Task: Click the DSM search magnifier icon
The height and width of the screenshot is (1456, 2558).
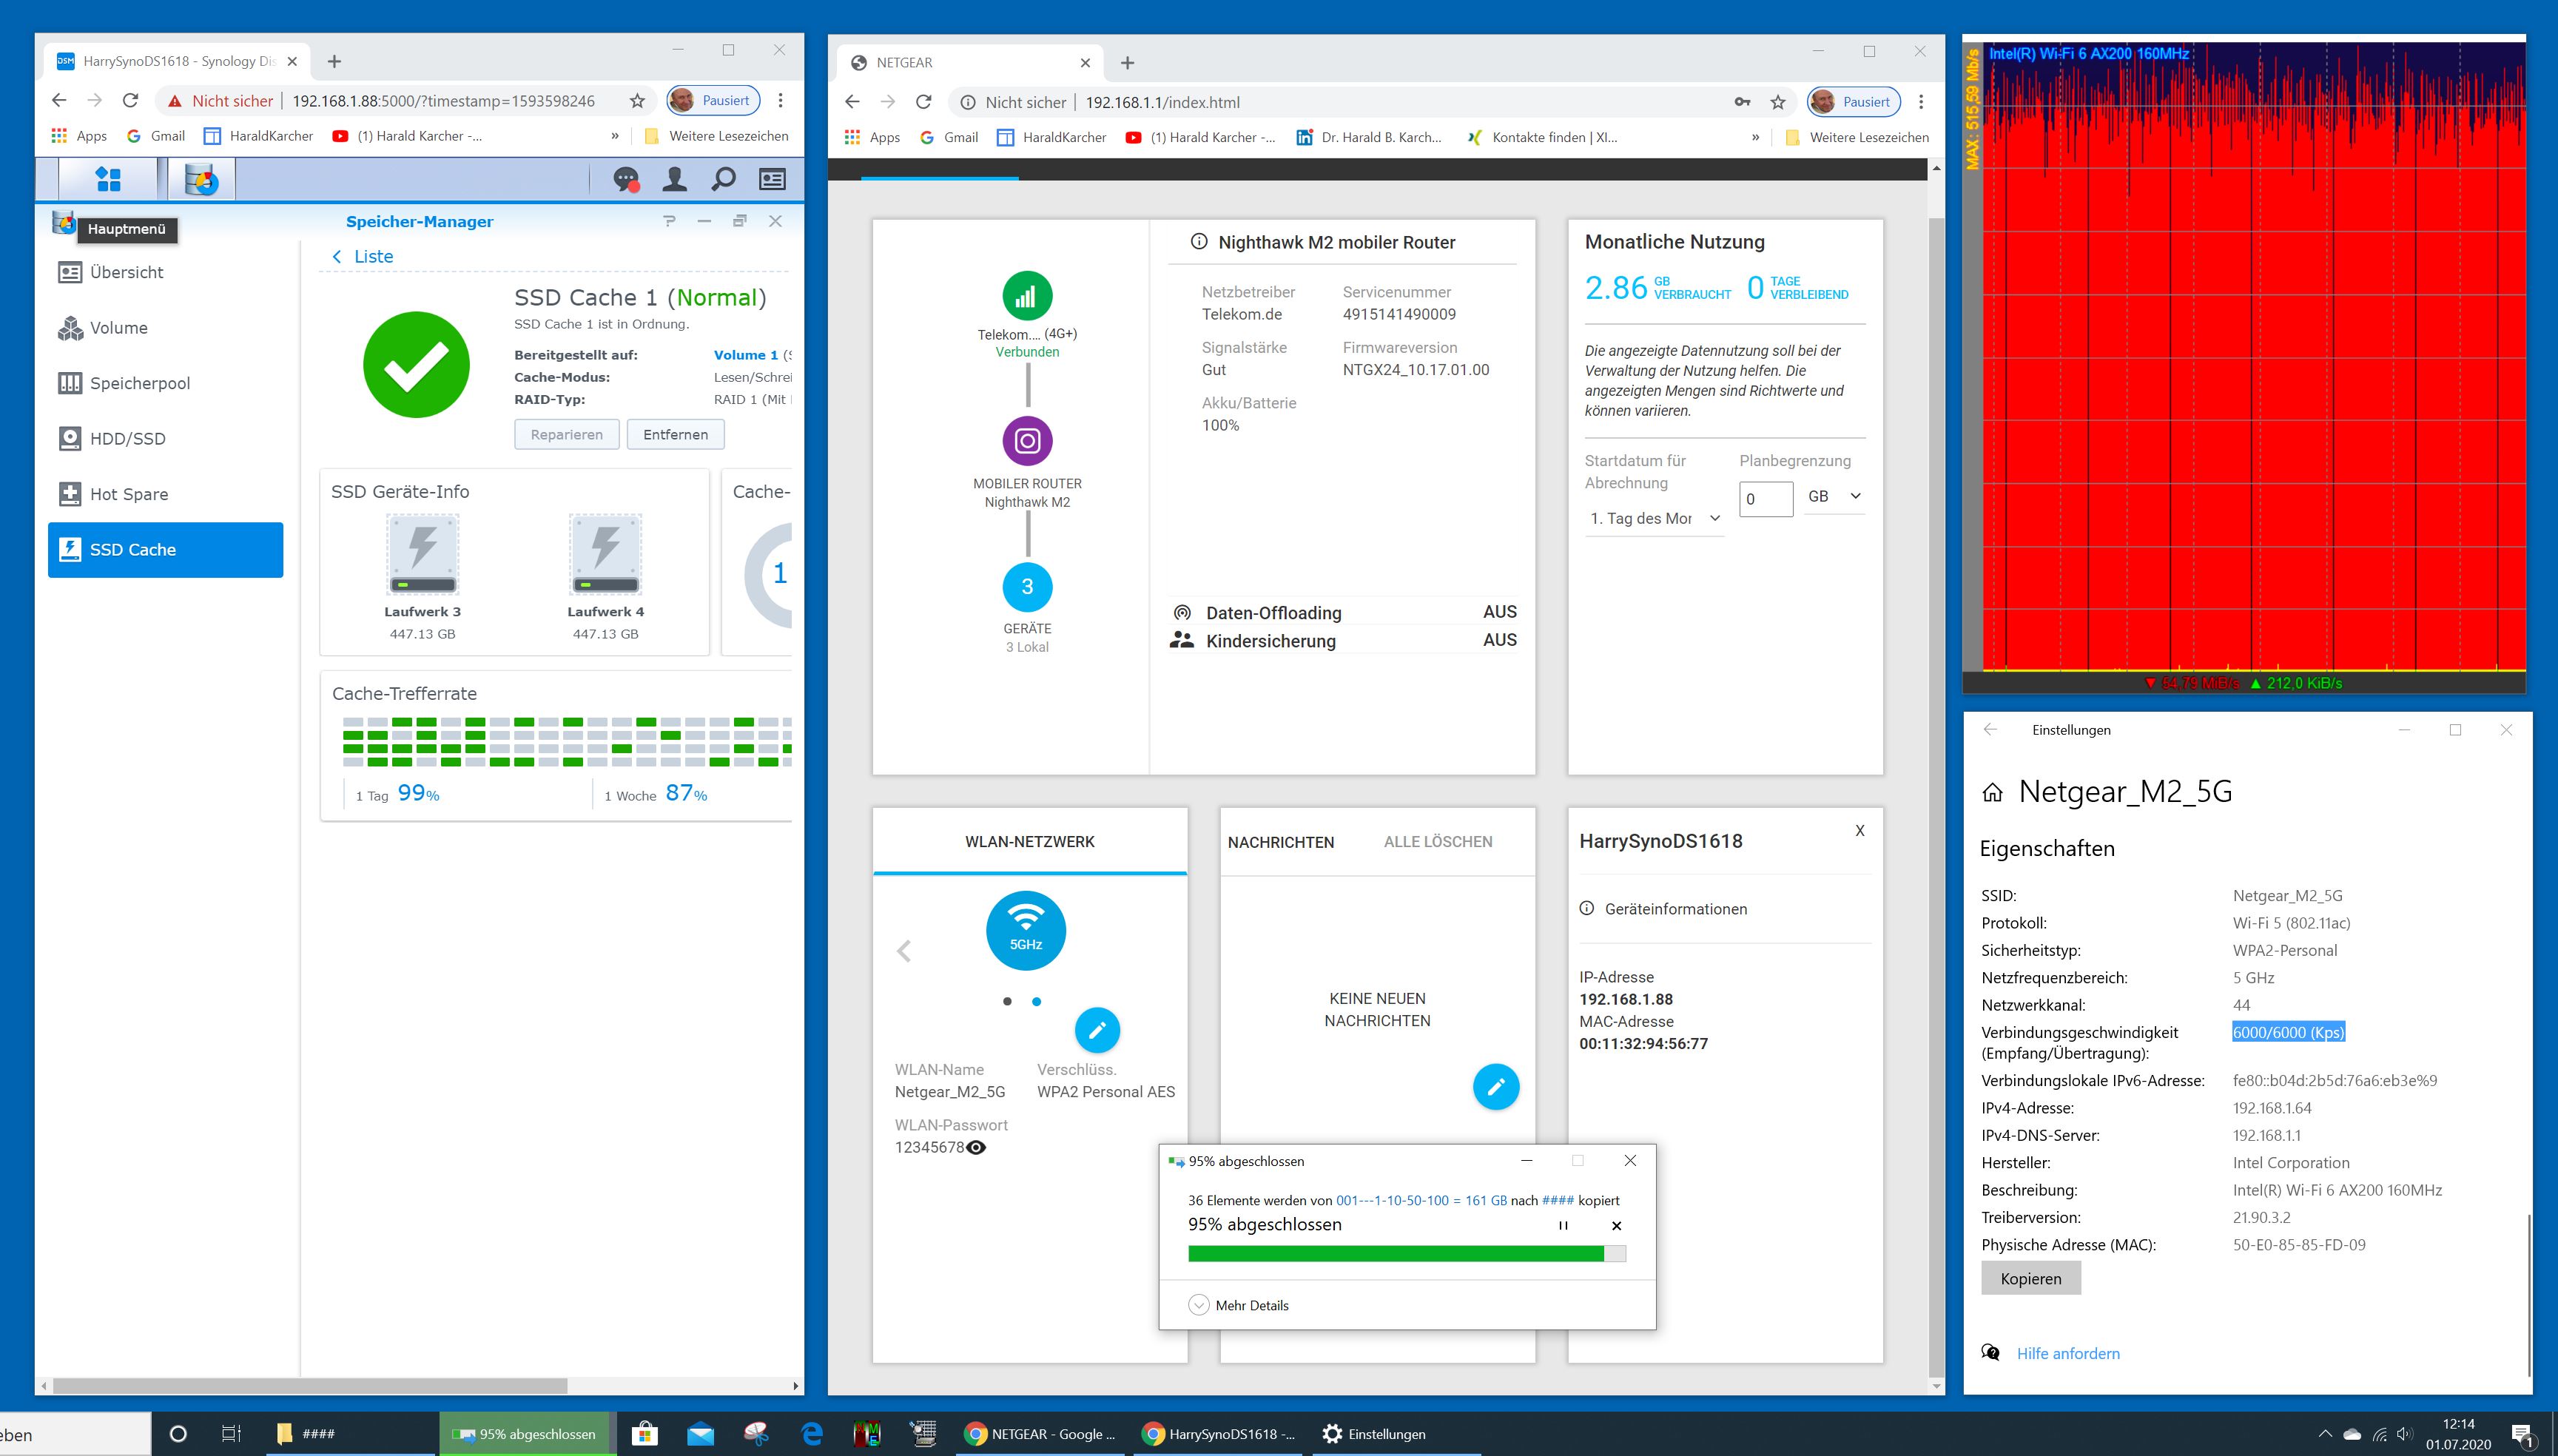Action: tap(723, 180)
